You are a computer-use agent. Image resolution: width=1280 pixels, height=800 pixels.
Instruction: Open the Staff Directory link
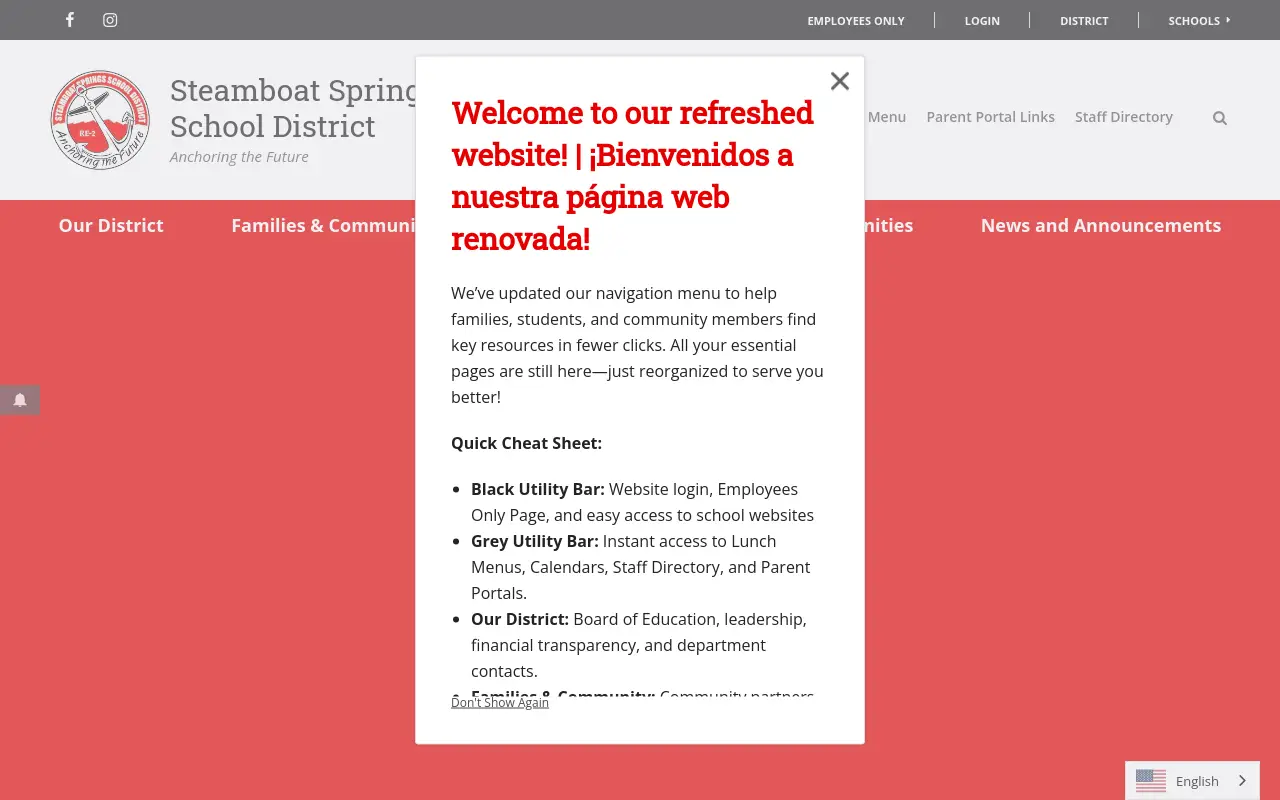1124,117
